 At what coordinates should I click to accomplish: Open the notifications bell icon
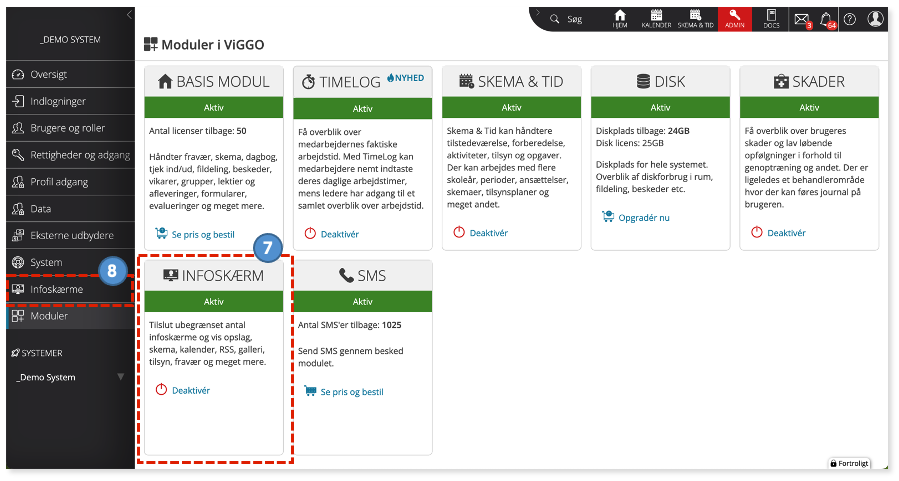tap(827, 20)
